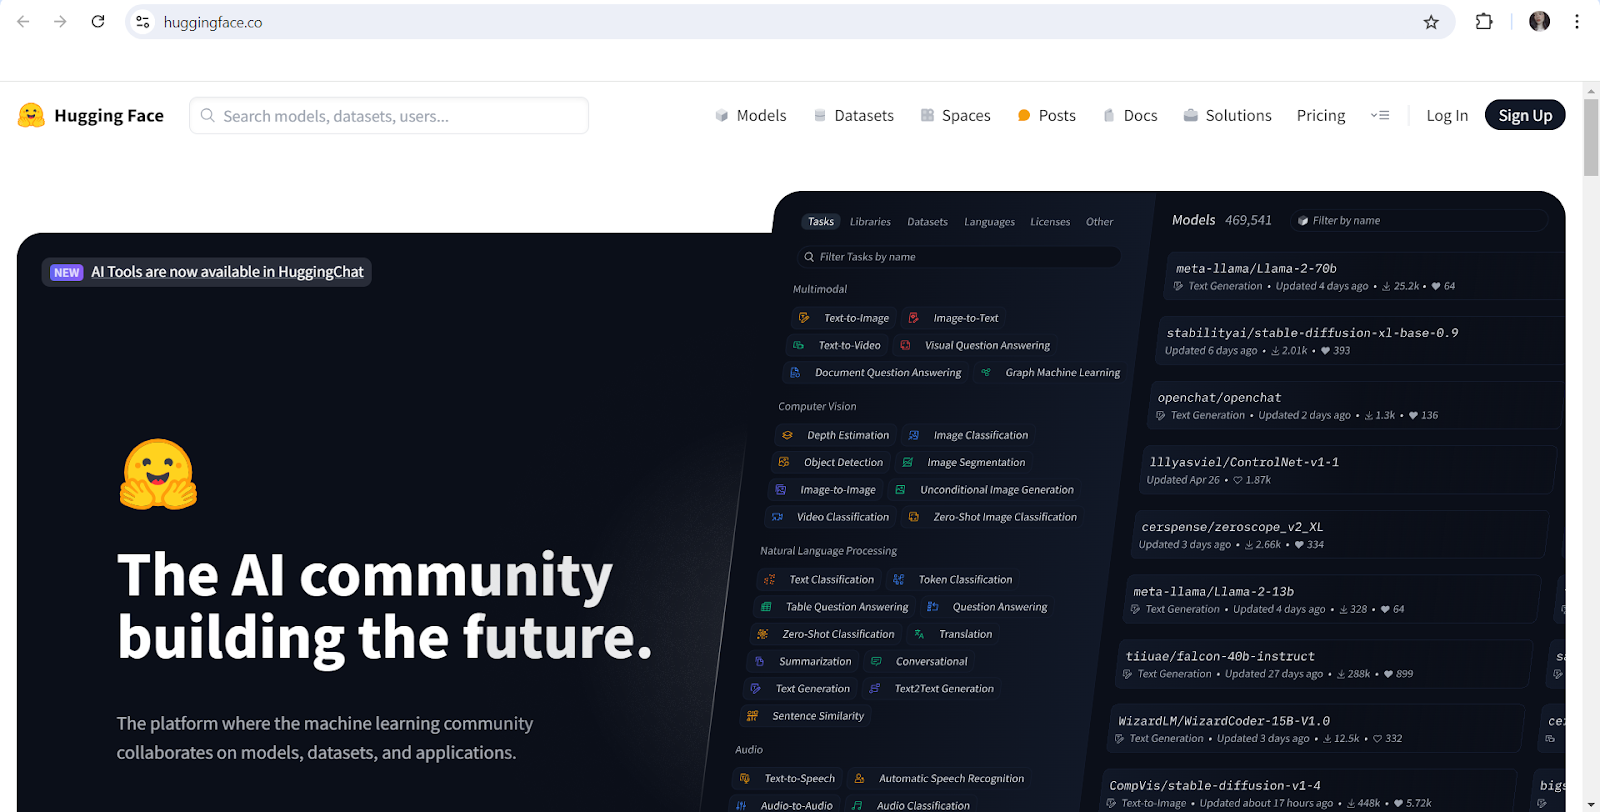
Task: Open the AI Tools HuggingChat announcement banner
Action: tap(207, 272)
